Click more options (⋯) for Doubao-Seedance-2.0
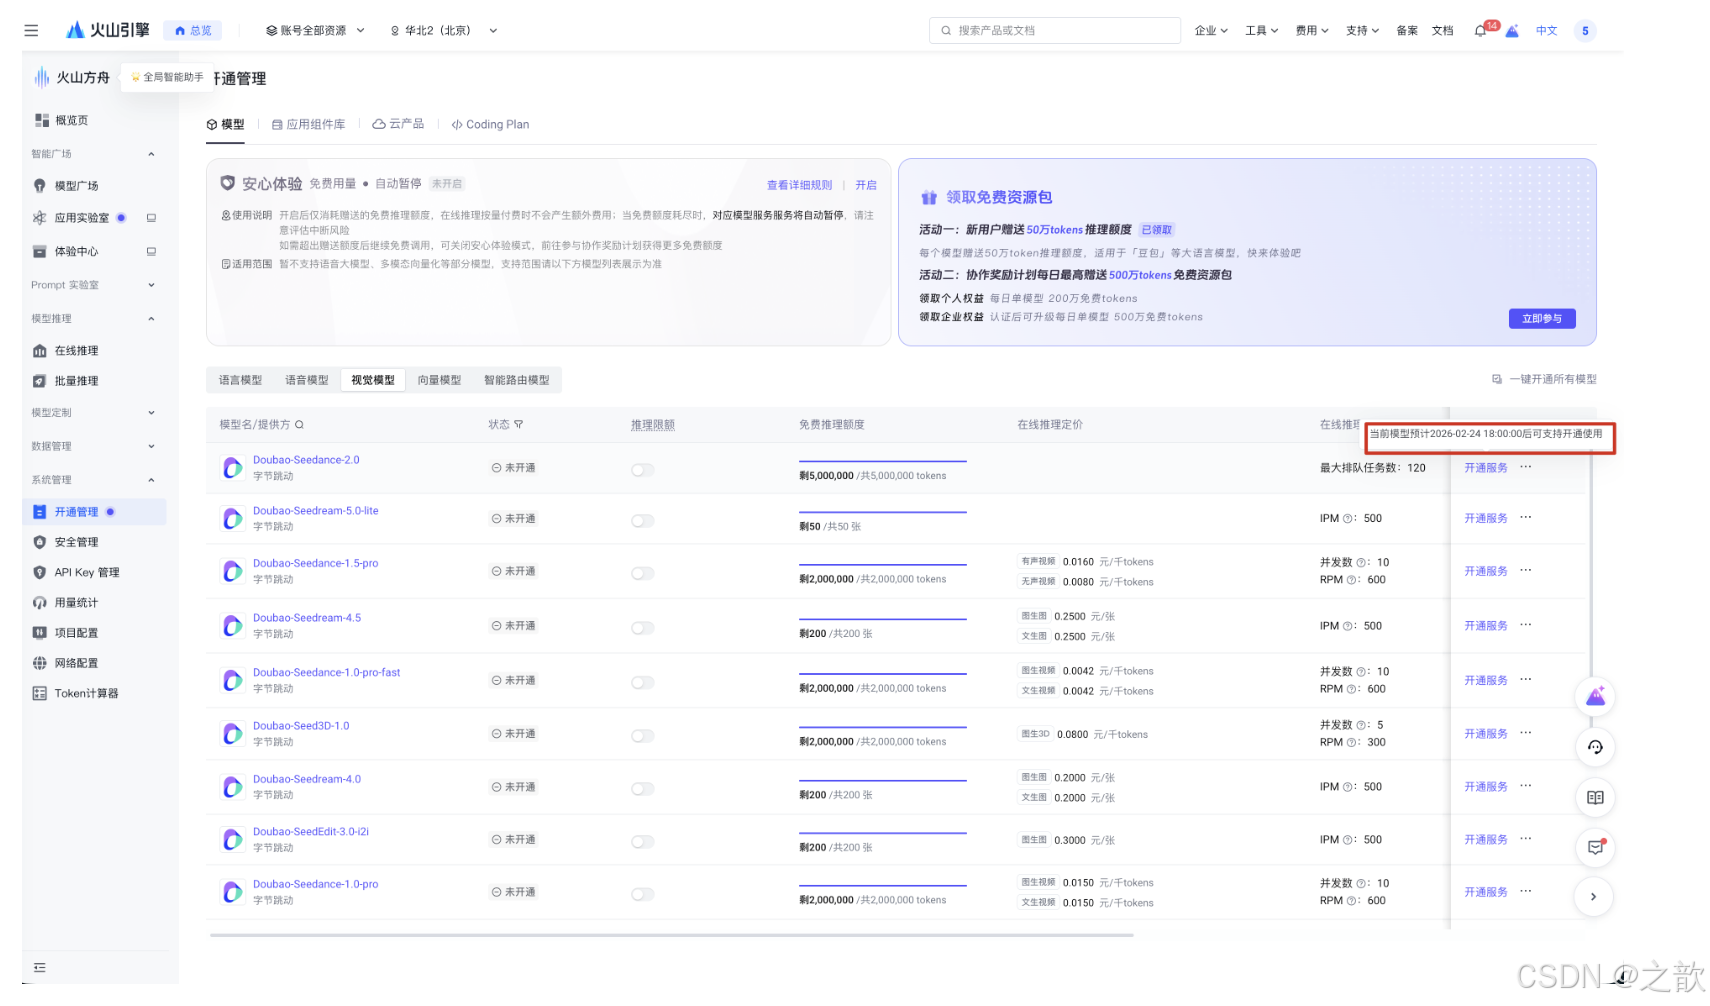This screenshot has height=1006, width=1710. pos(1525,467)
